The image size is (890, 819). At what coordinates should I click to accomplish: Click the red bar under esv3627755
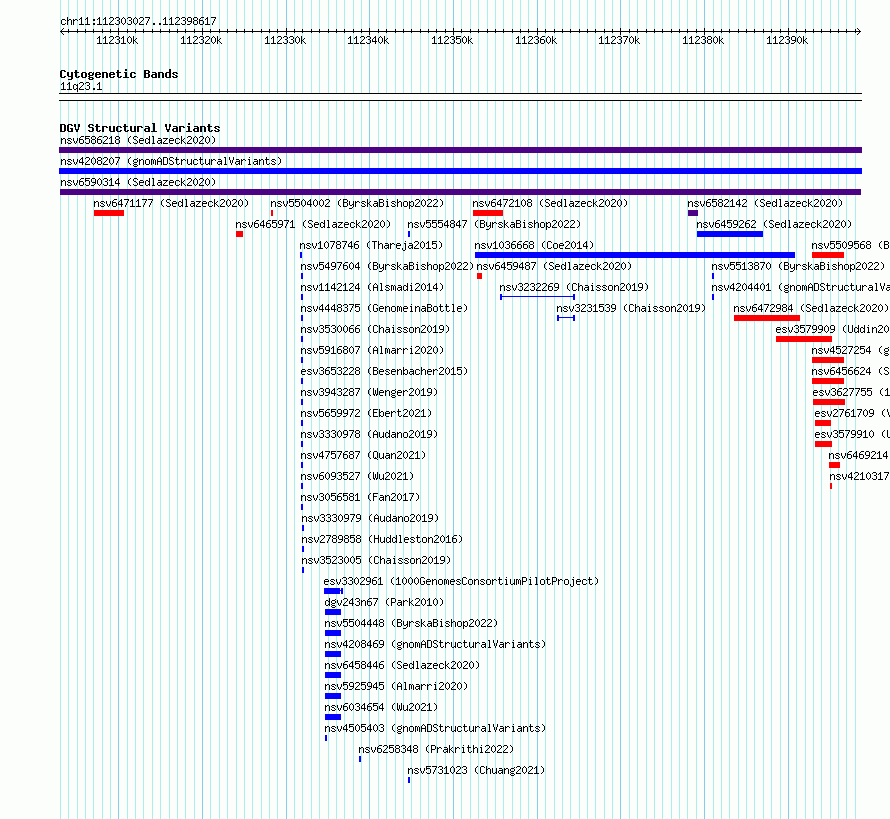[829, 402]
